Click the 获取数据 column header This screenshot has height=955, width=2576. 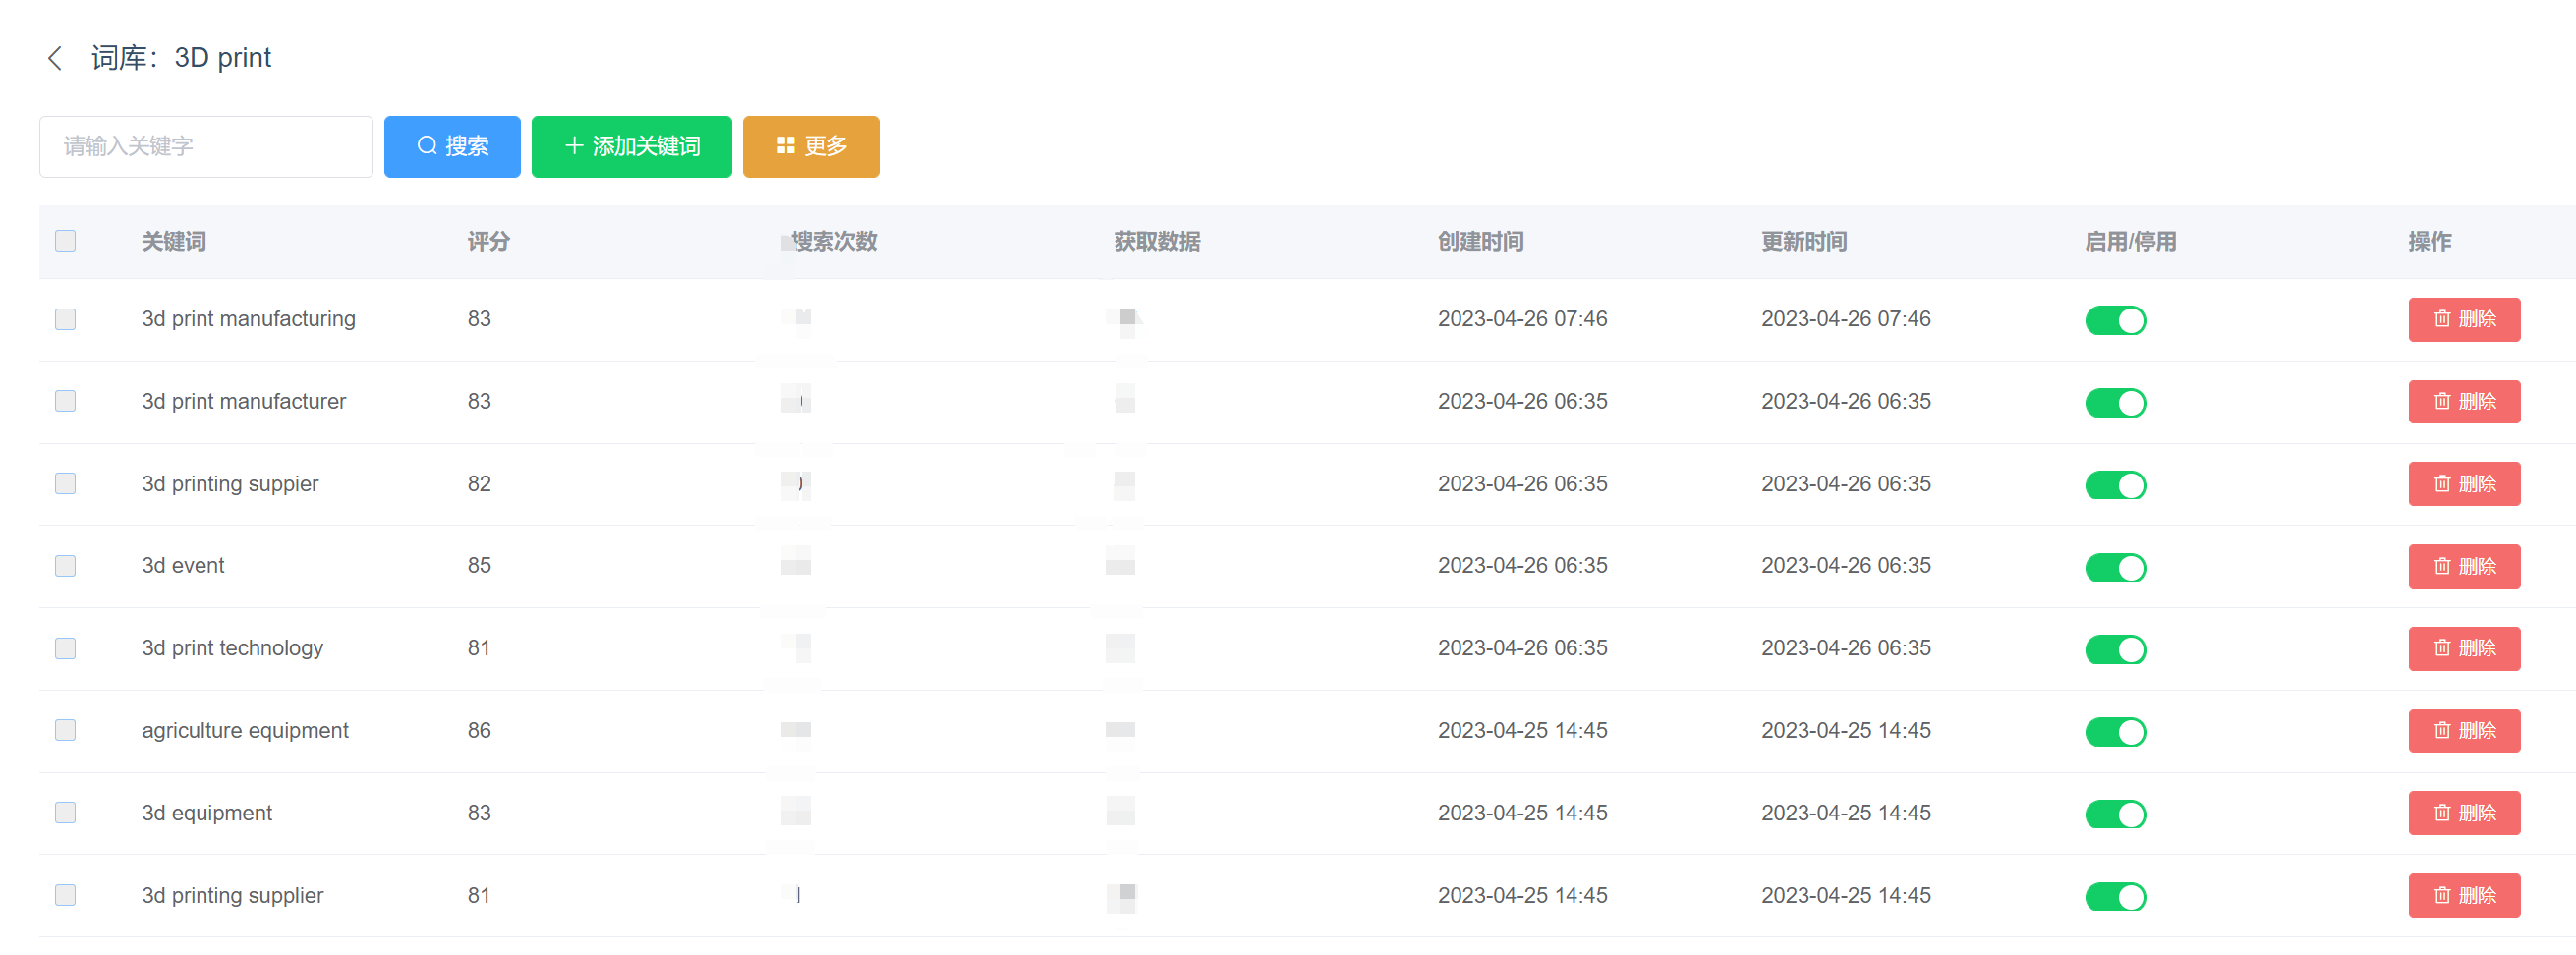pos(1157,242)
